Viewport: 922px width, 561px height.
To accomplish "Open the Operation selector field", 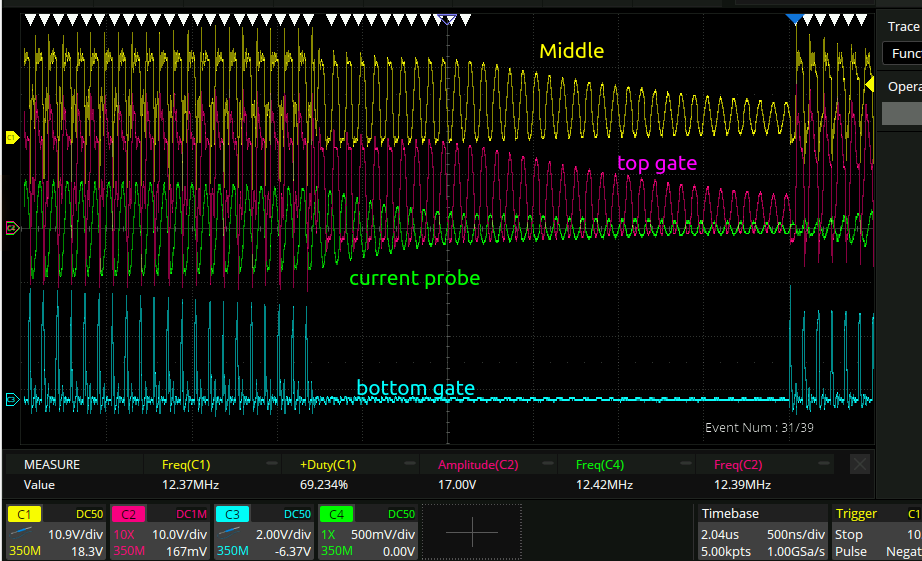I will 904,113.
